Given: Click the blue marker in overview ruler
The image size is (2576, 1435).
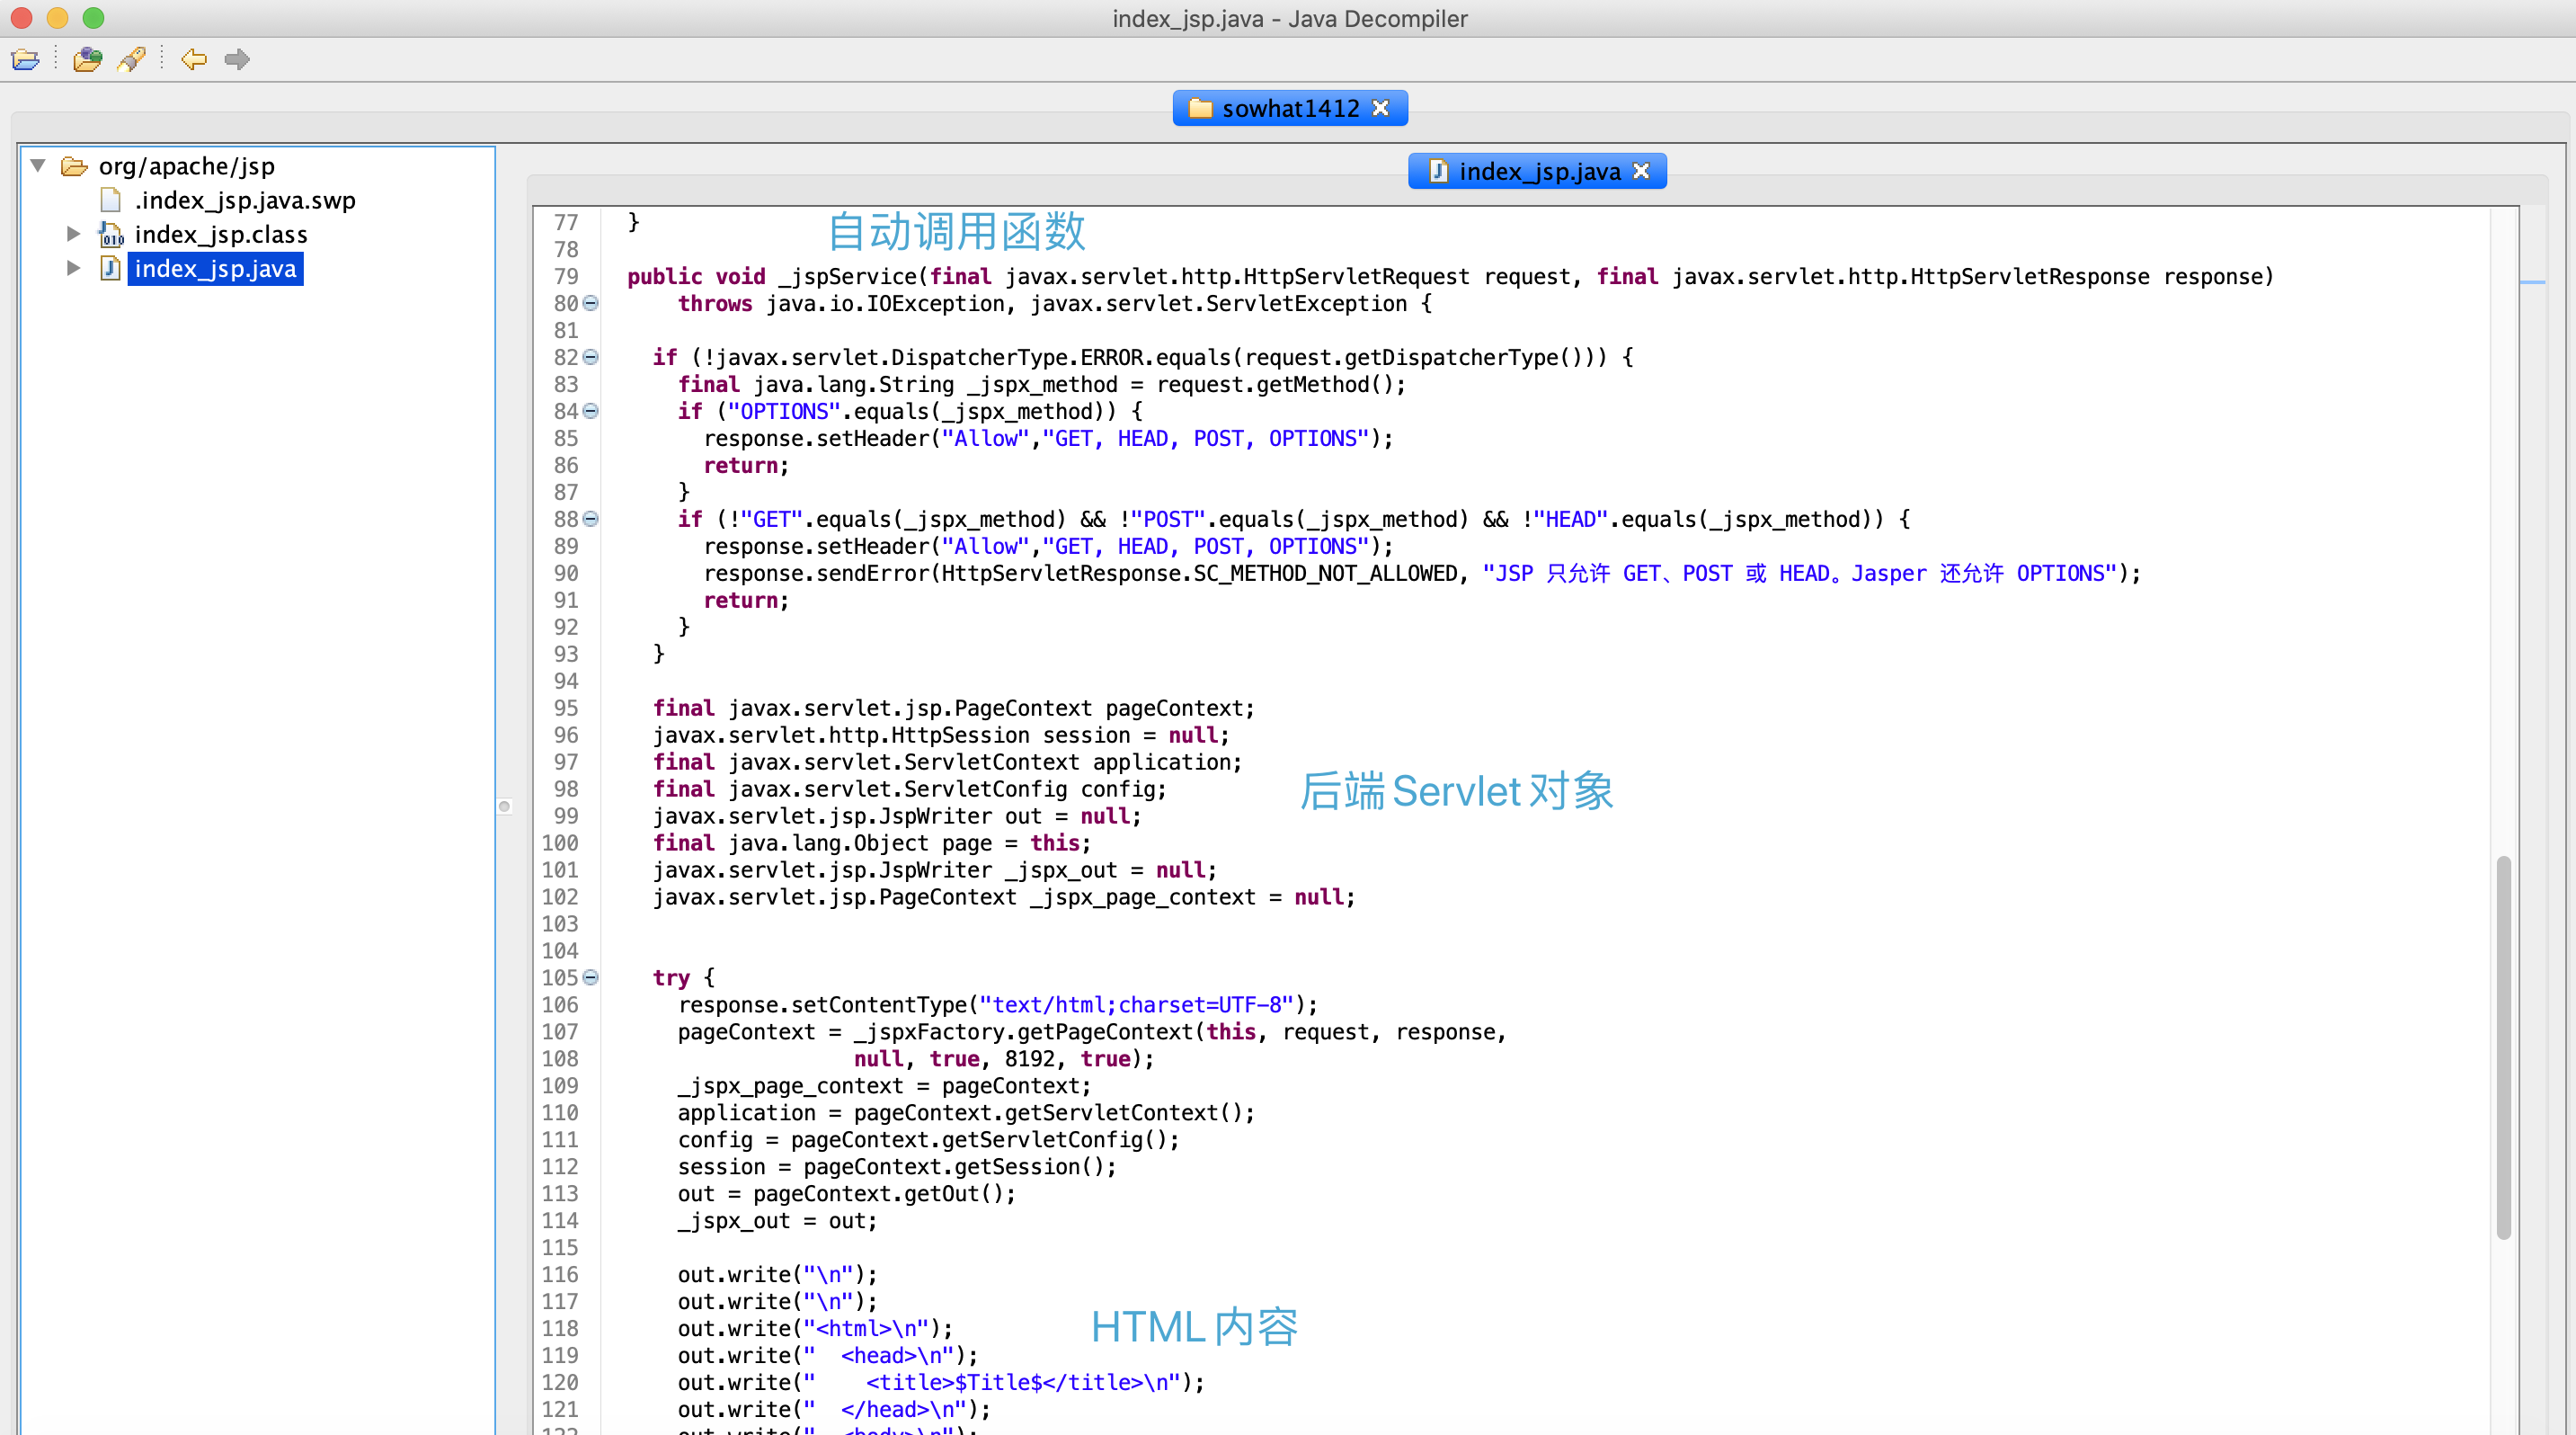Looking at the screenshot, I should (2532, 283).
